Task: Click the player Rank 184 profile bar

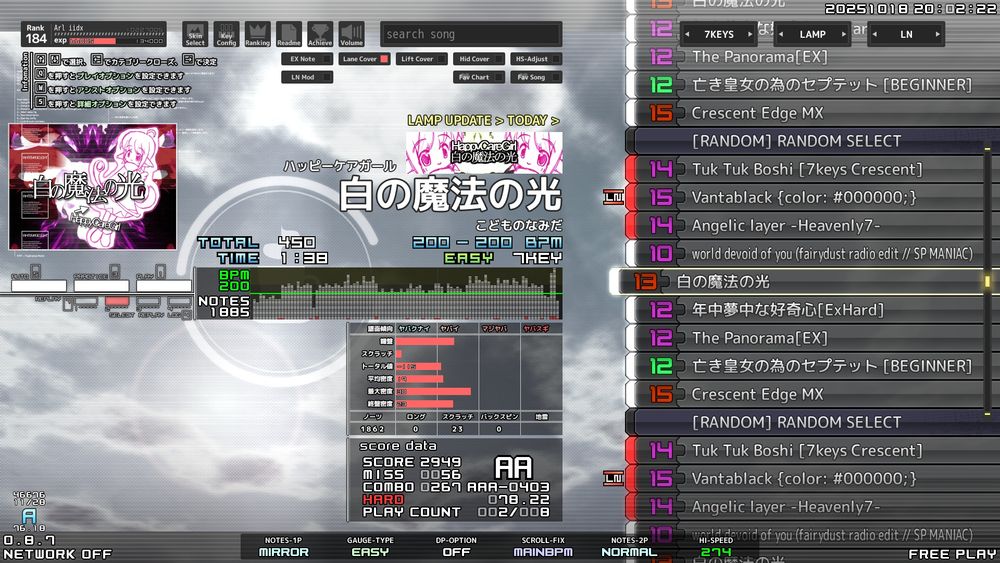Action: click(94, 34)
